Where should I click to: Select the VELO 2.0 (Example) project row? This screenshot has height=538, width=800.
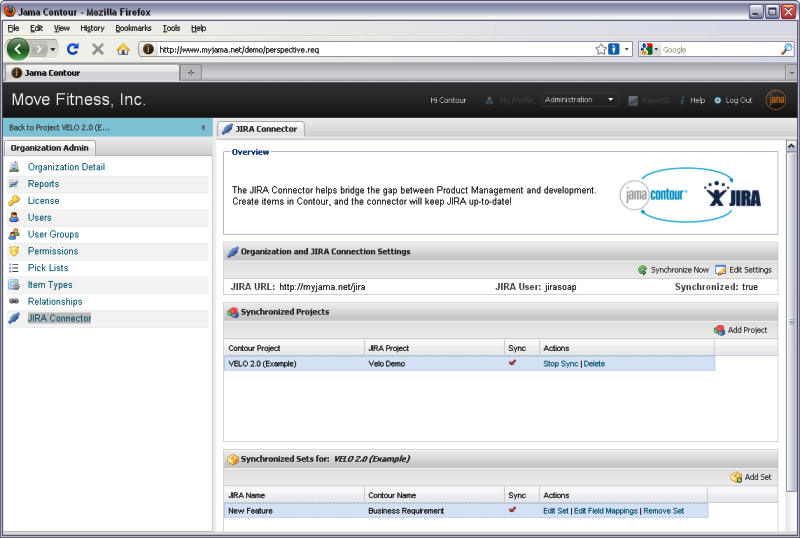point(469,363)
